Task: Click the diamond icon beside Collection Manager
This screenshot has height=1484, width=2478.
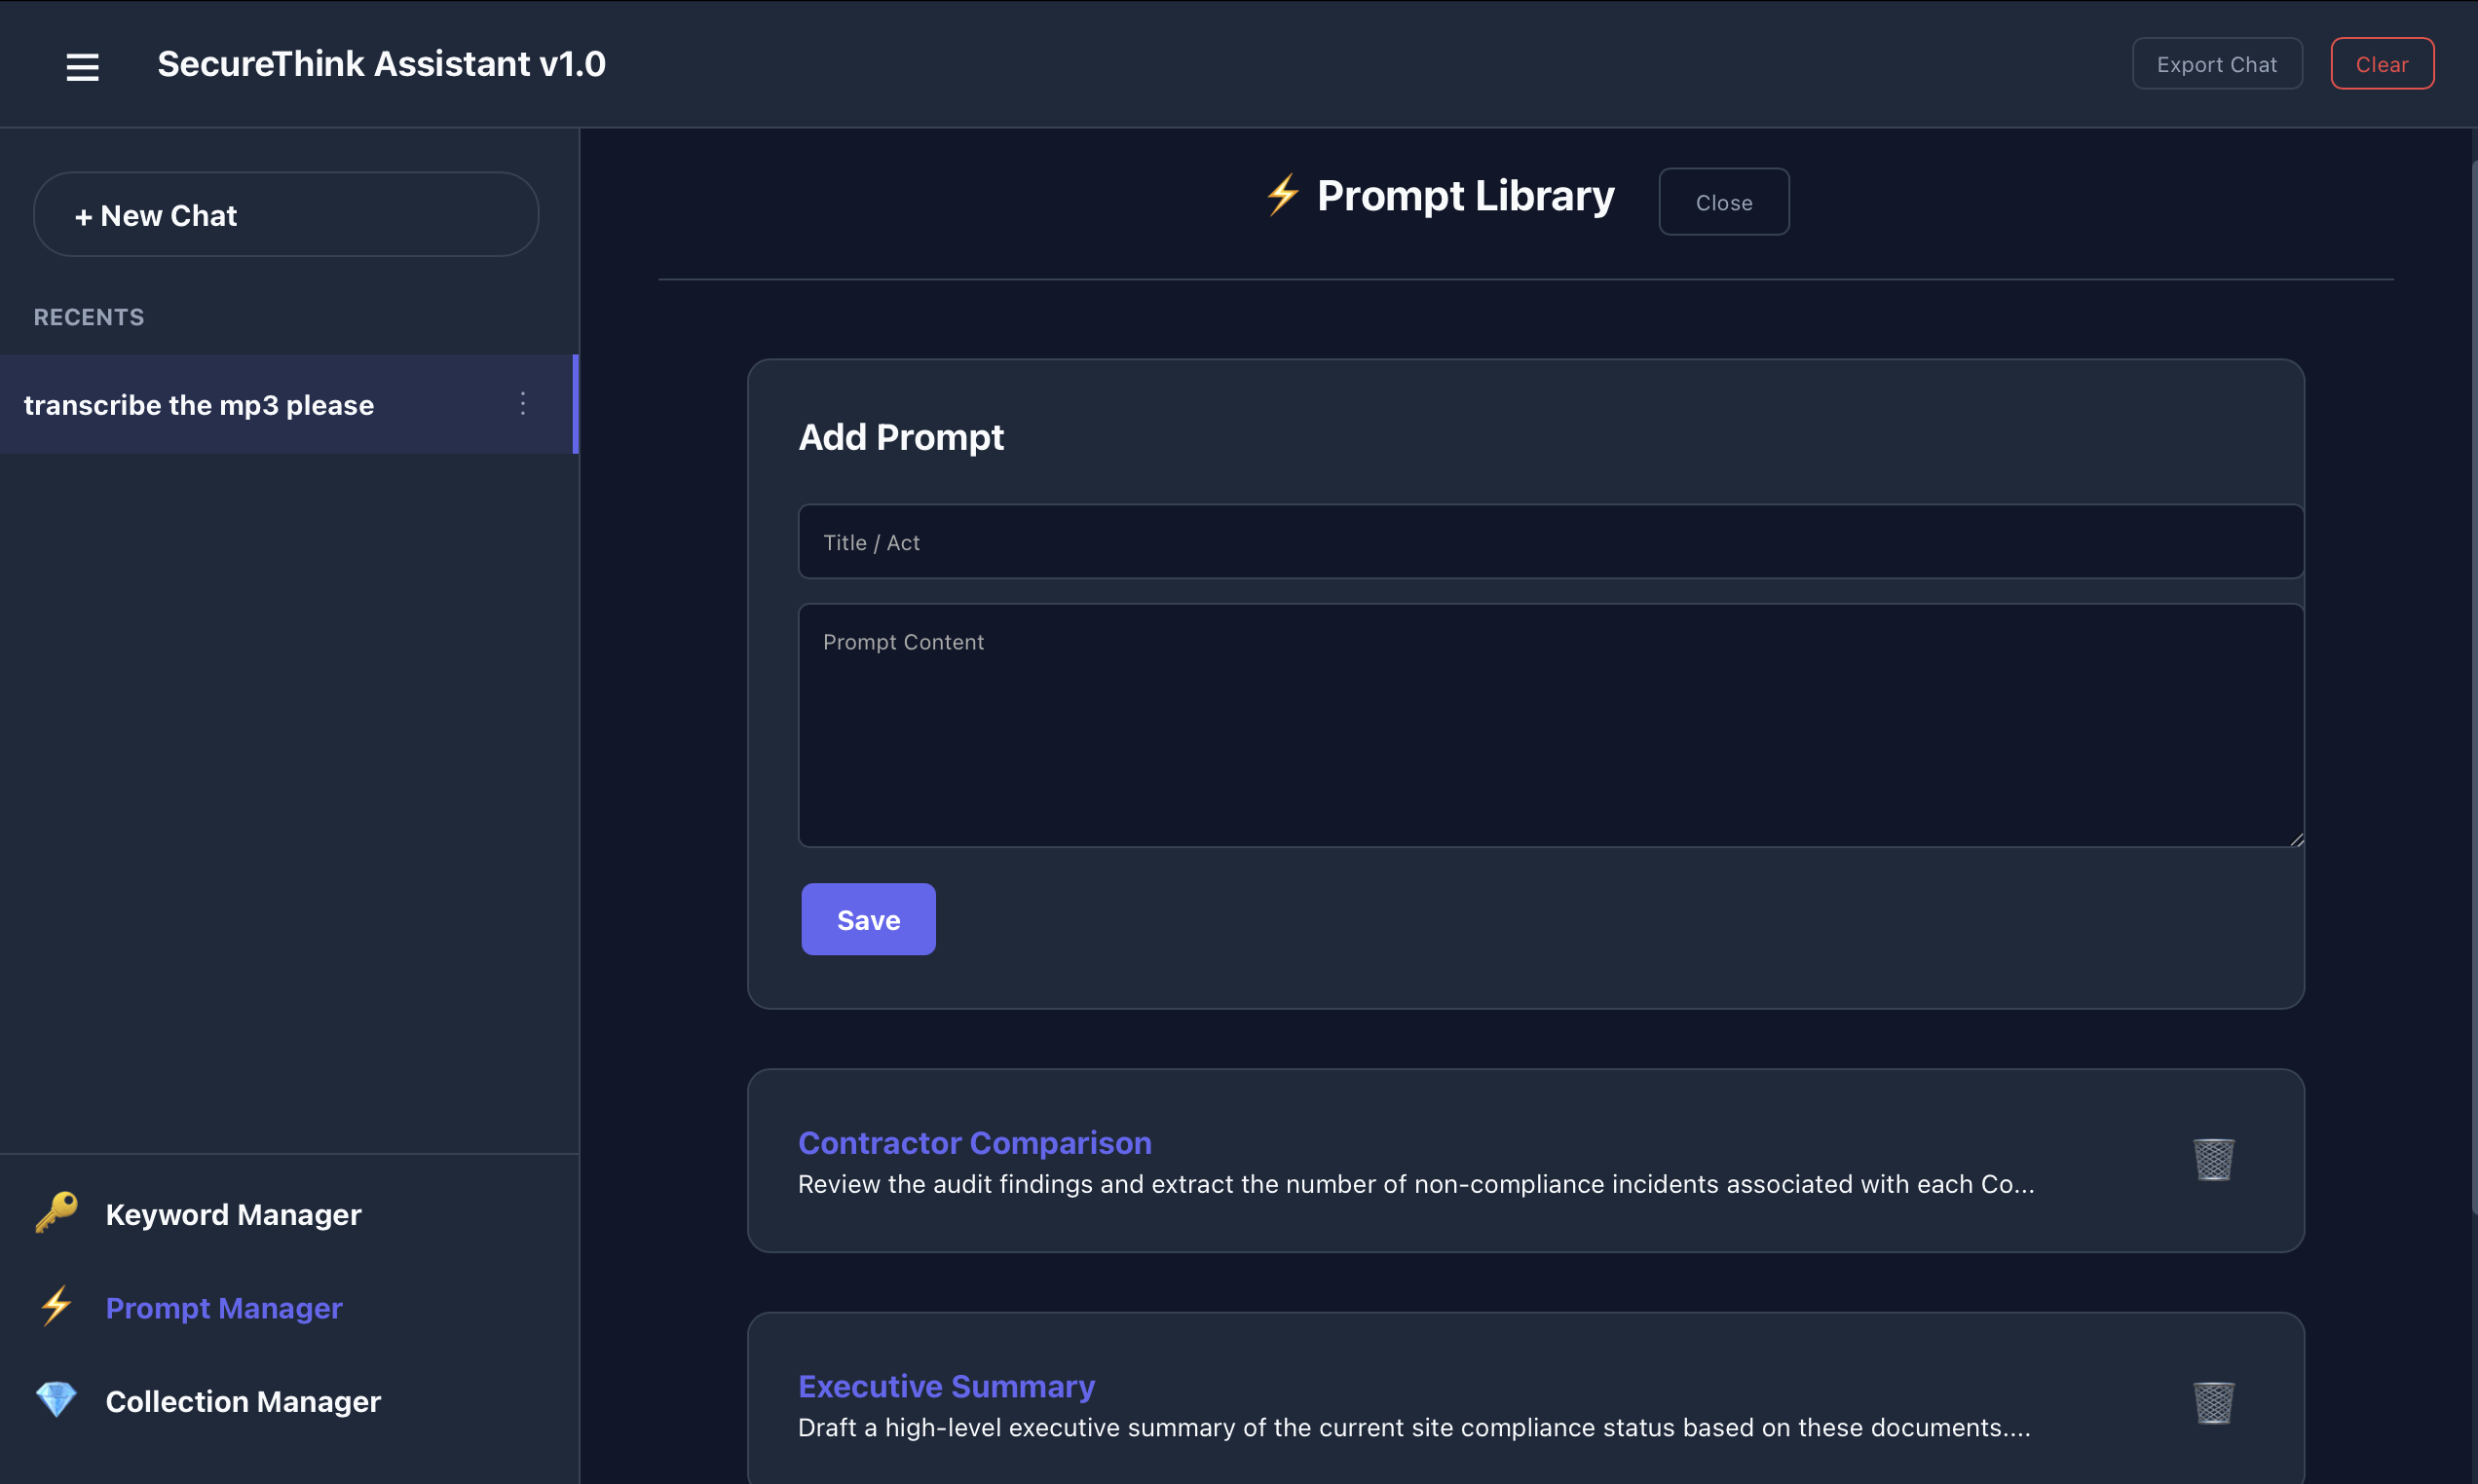Action: [57, 1399]
